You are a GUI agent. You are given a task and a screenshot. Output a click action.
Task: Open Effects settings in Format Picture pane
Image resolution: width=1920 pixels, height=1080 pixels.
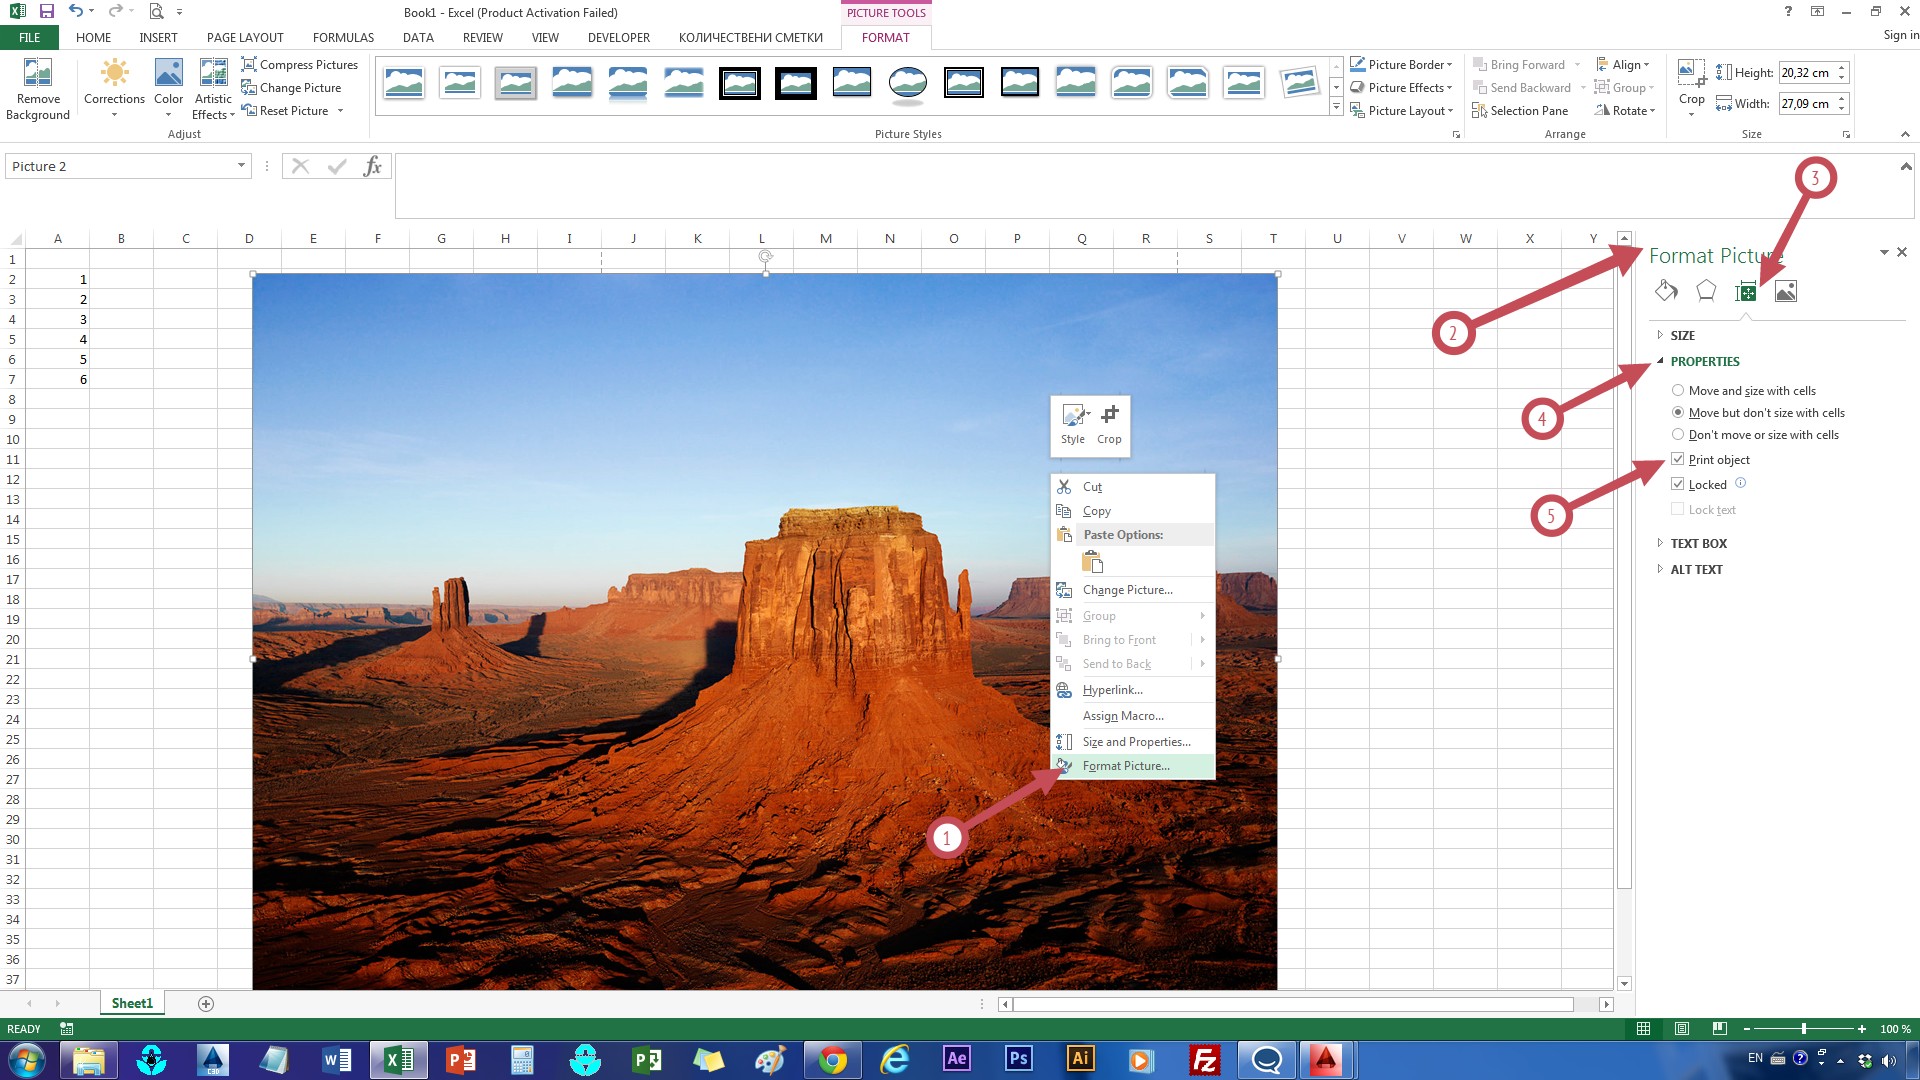pos(1705,291)
